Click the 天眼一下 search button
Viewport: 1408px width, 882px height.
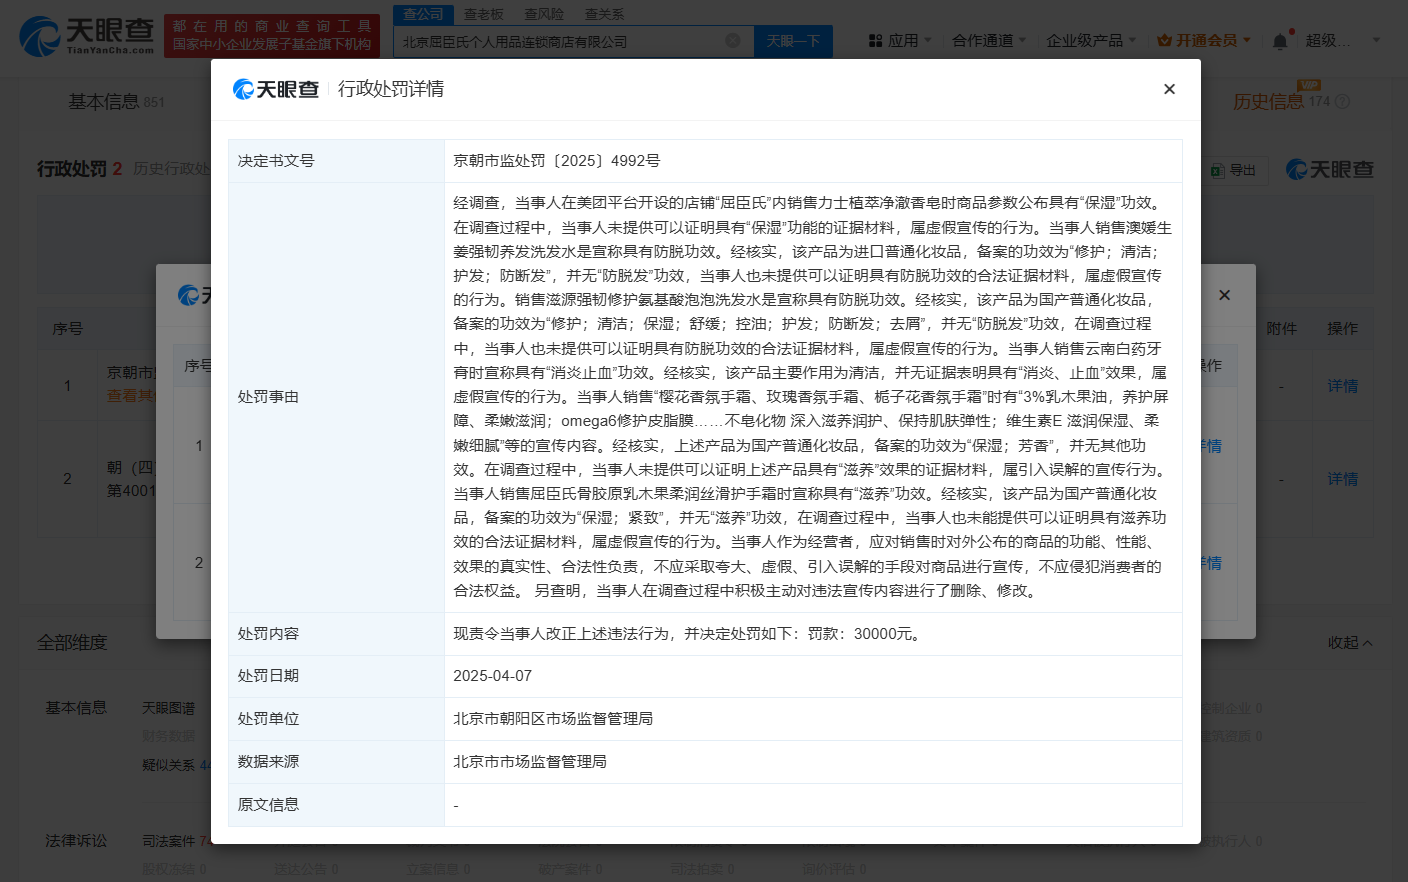click(x=793, y=41)
